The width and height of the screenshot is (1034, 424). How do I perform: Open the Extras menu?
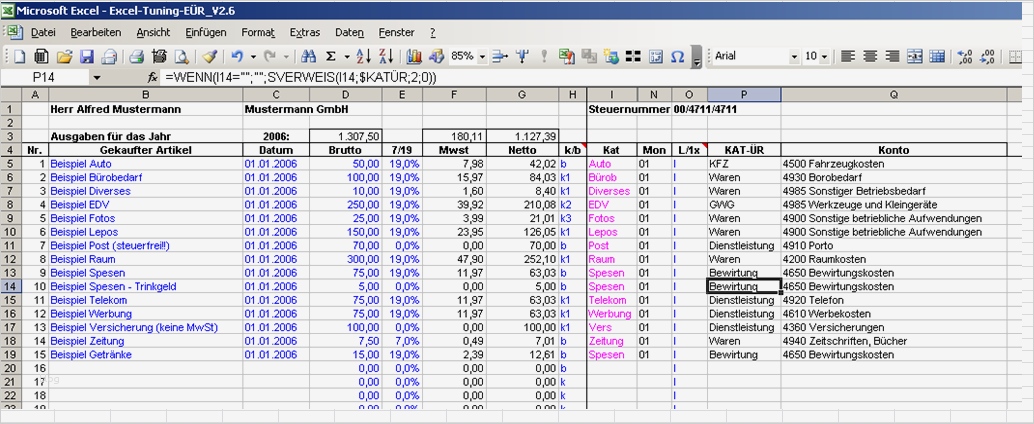(305, 33)
